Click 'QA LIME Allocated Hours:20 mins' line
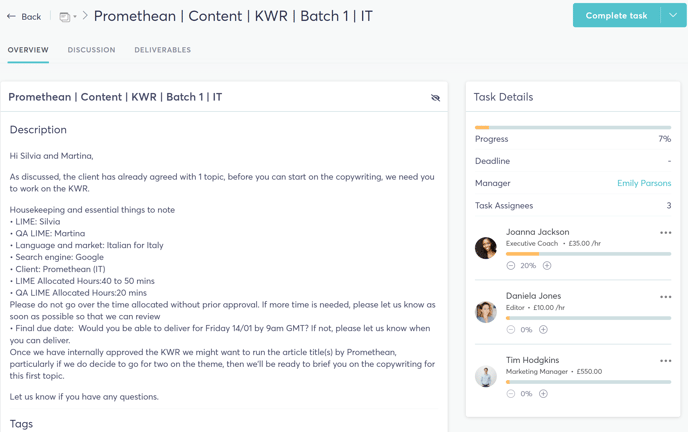The height and width of the screenshot is (432, 688). click(81, 293)
